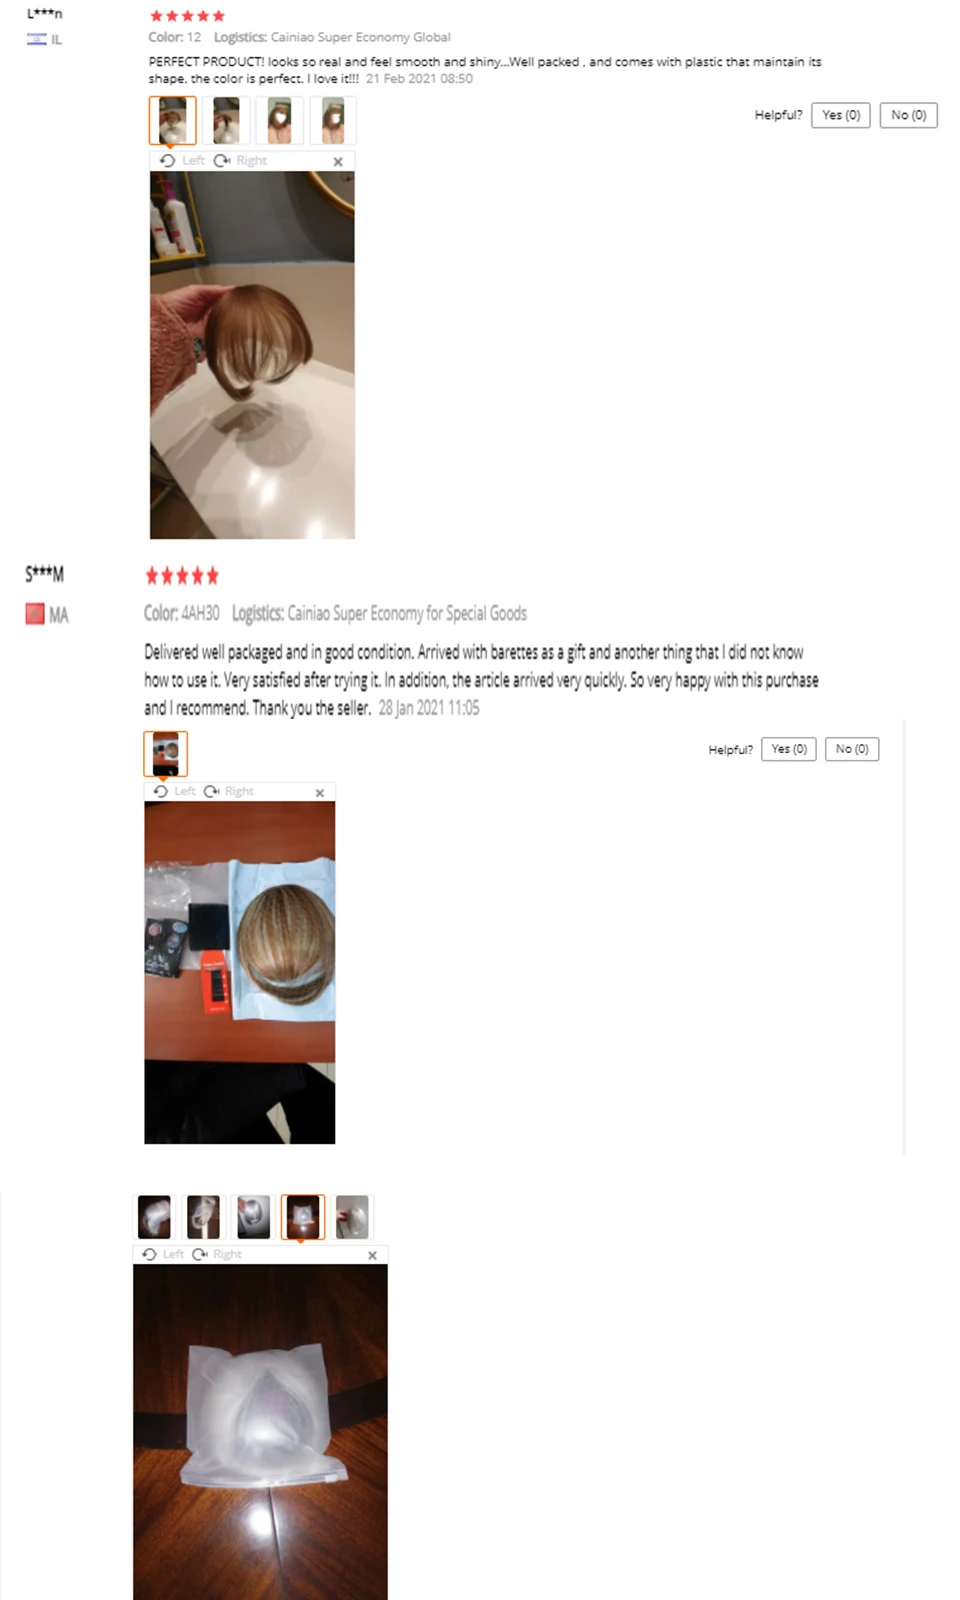Click the enlarged hair bangs photo

tap(252, 355)
